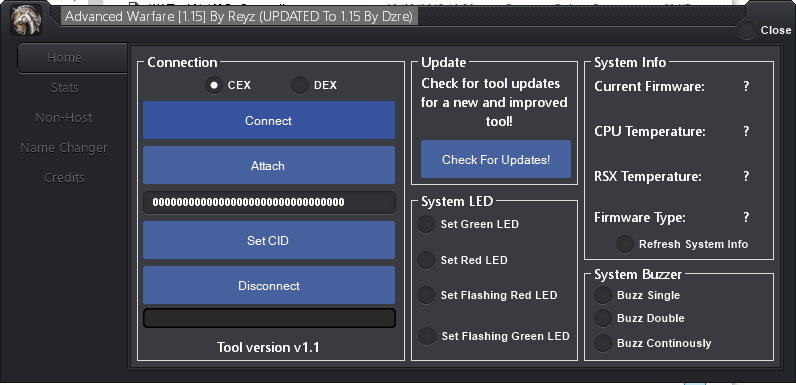Enable Set Red LED option
The image size is (796, 385).
coord(426,260)
